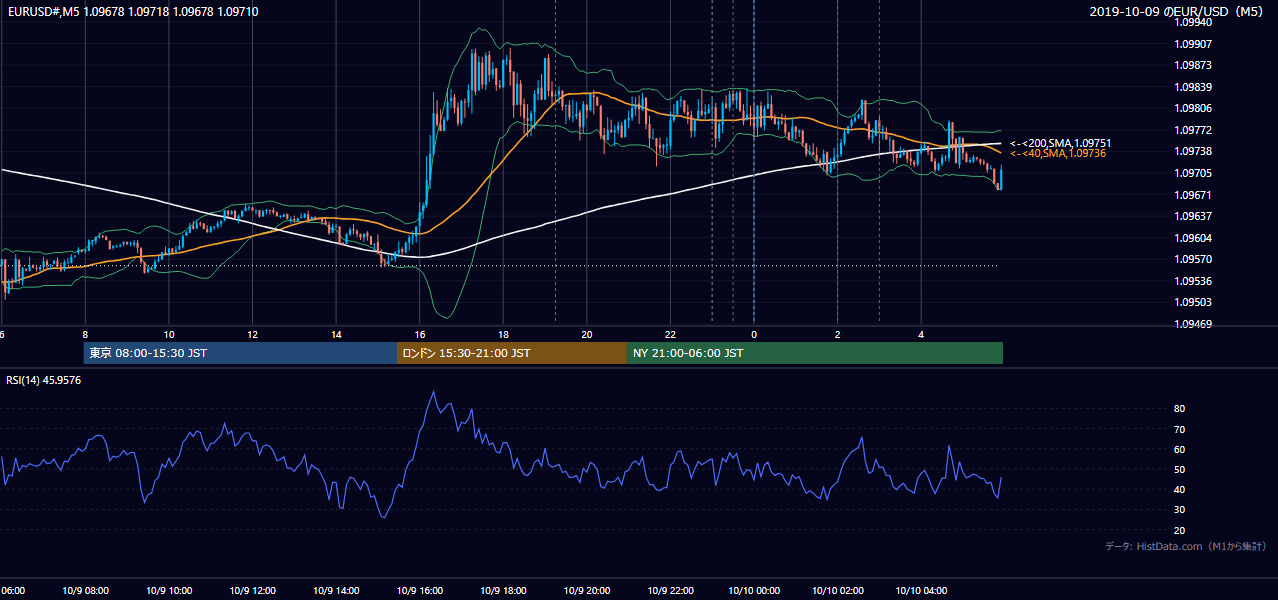Click hour label 12 under price chart
Image resolution: width=1278 pixels, height=600 pixels.
(252, 335)
